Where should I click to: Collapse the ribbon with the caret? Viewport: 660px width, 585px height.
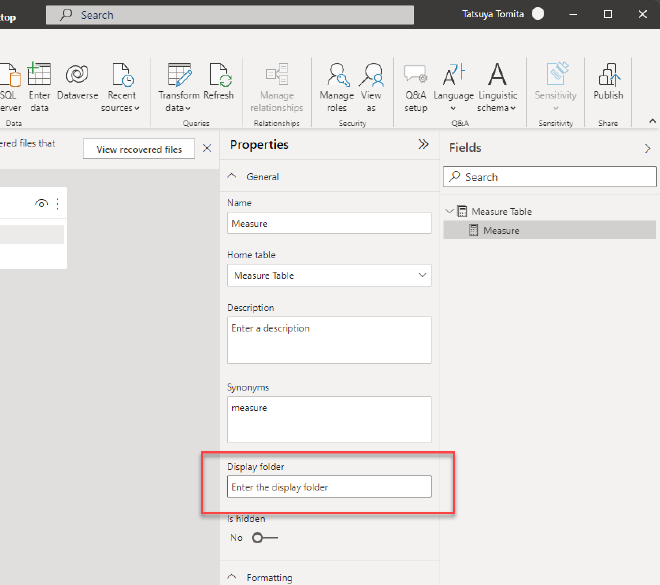click(652, 121)
